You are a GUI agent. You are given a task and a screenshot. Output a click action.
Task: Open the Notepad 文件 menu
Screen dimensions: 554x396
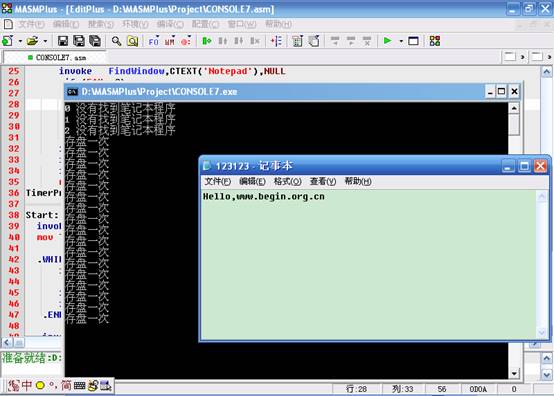click(218, 182)
